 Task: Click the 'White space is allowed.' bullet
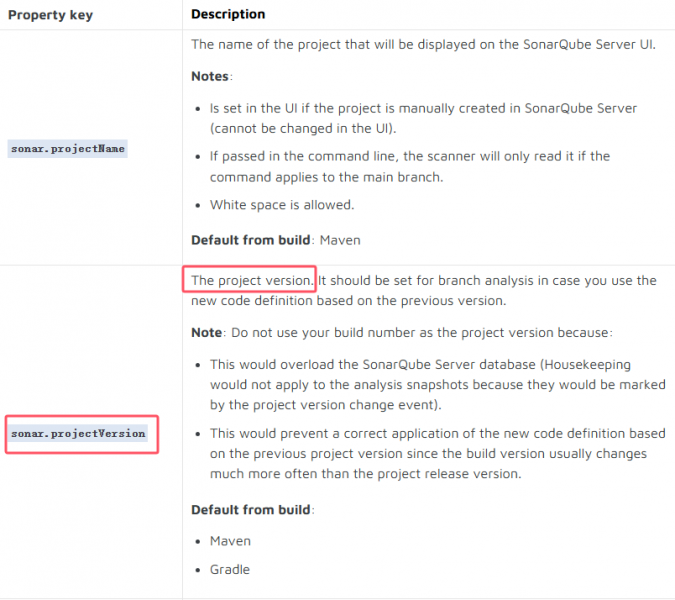coord(282,205)
